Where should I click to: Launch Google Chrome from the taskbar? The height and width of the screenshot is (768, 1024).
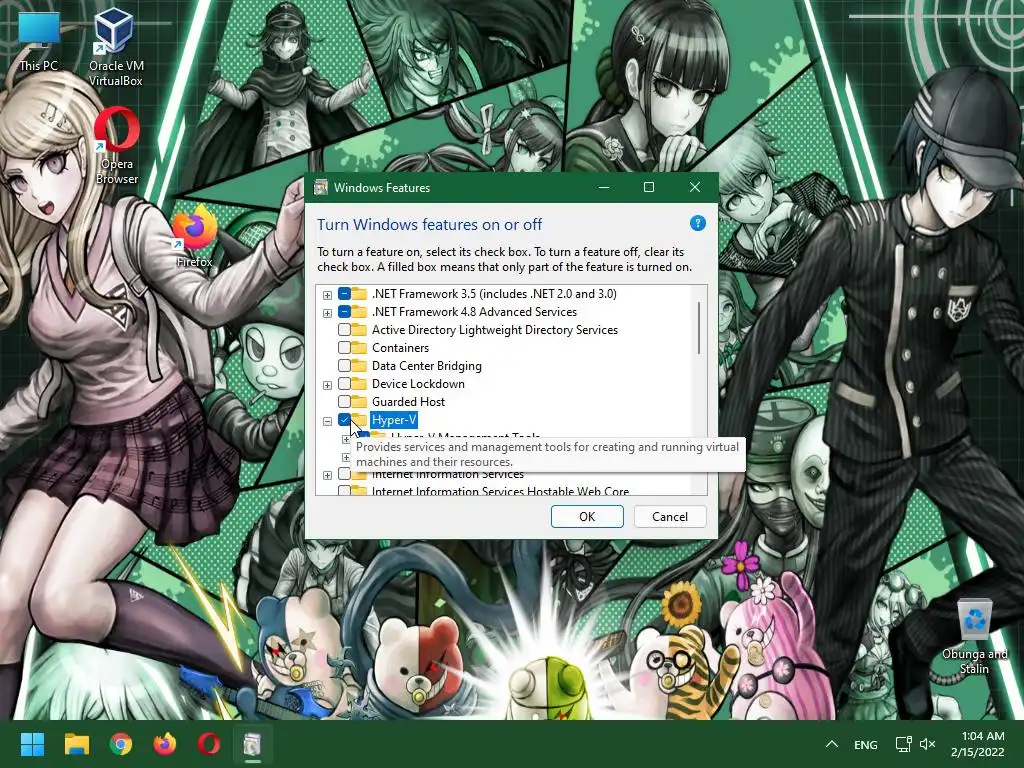pos(121,744)
